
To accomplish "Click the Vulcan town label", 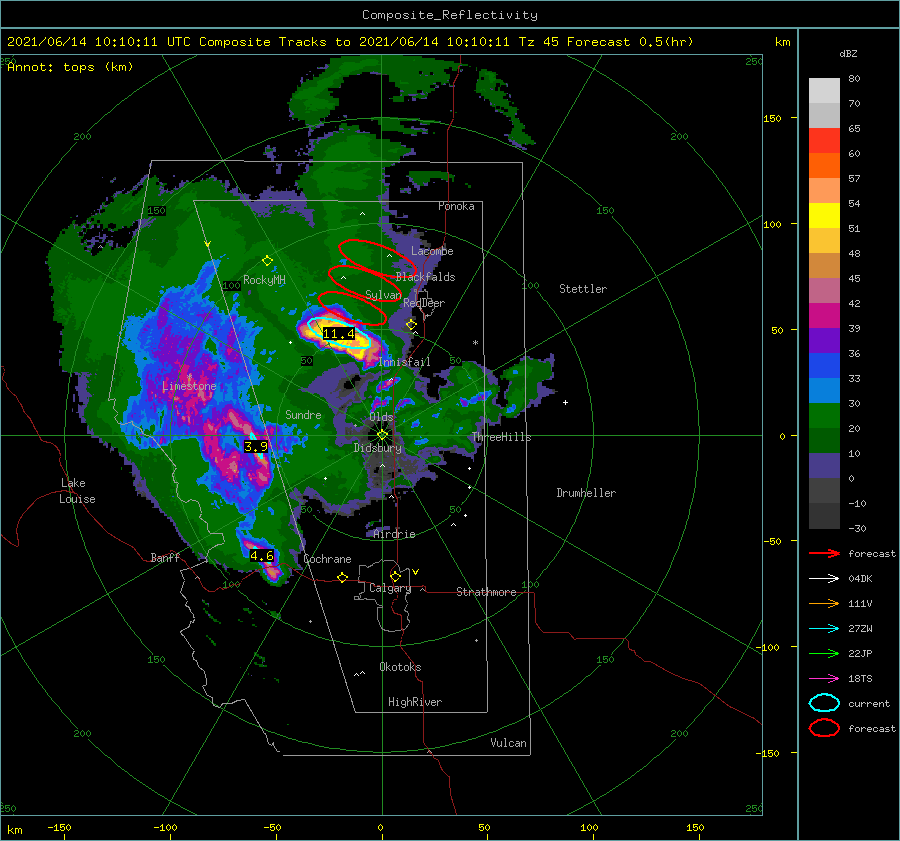I will point(508,742).
